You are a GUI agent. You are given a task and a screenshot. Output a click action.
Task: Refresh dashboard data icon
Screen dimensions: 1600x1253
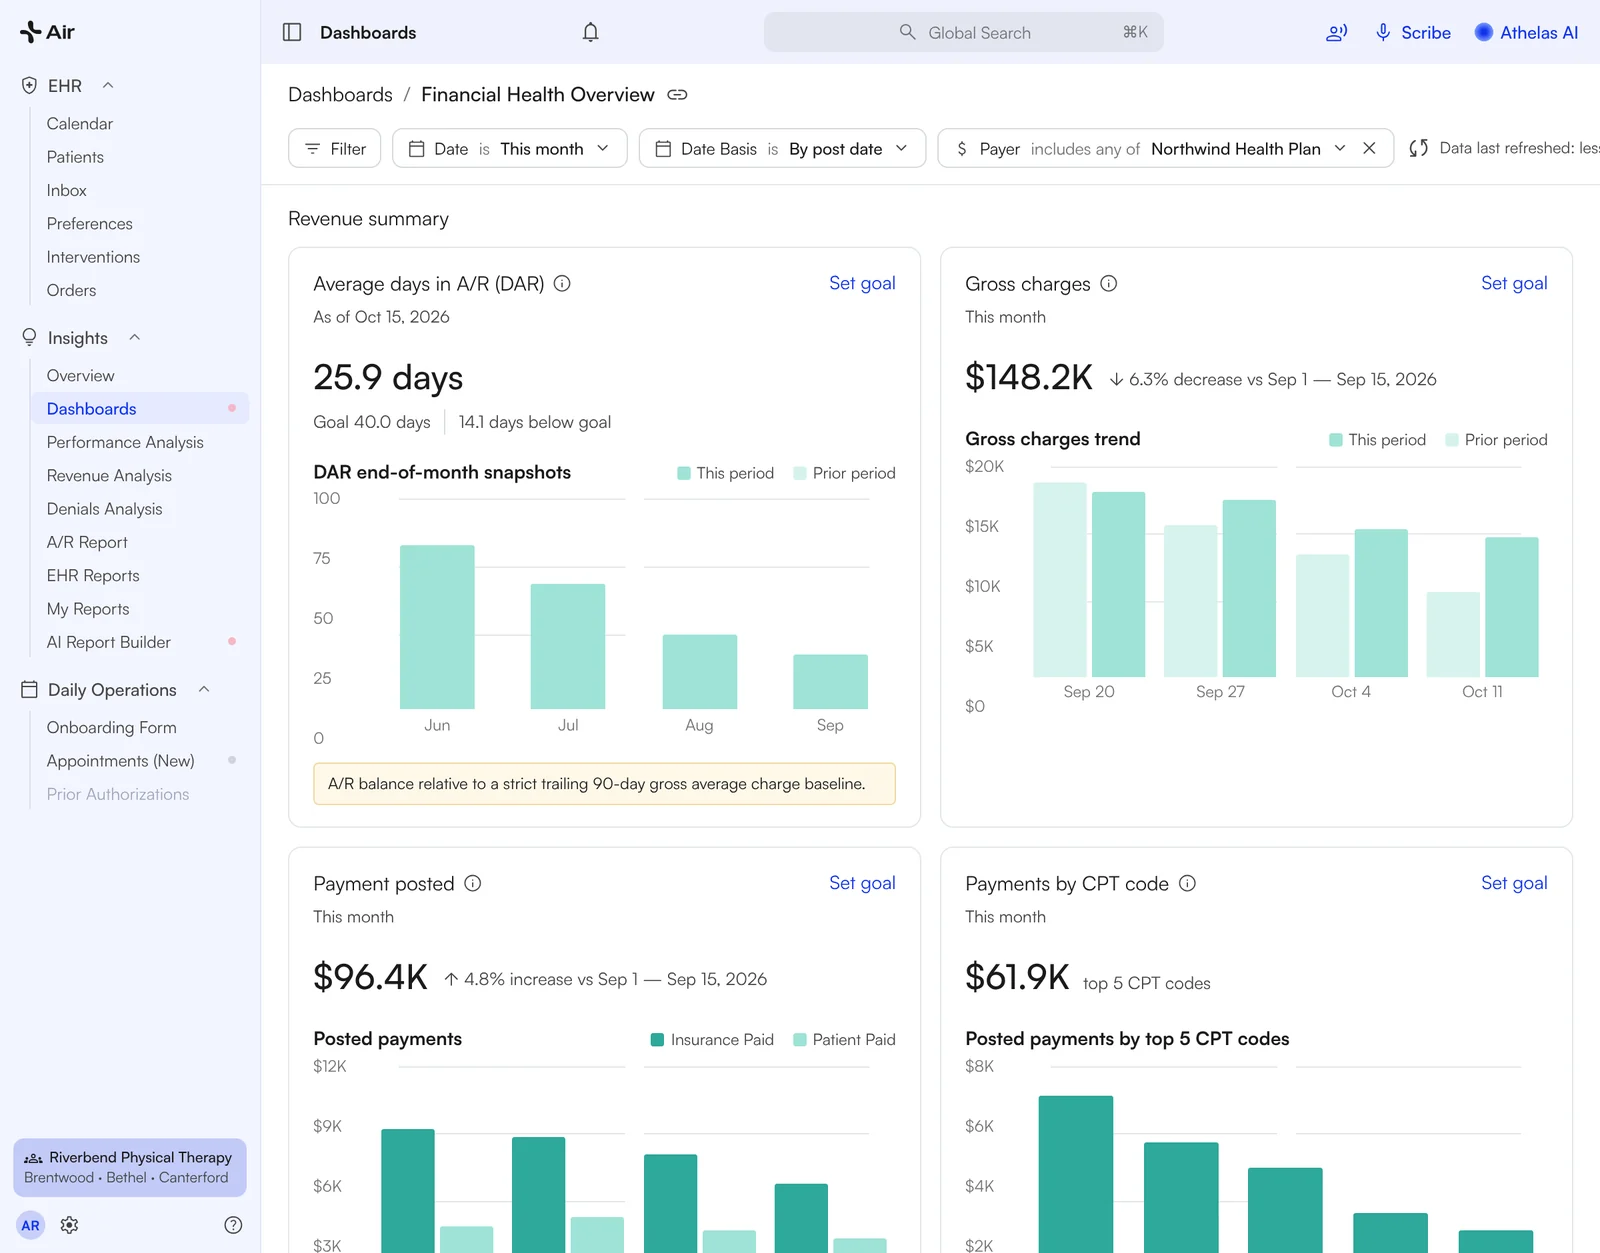click(x=1418, y=148)
